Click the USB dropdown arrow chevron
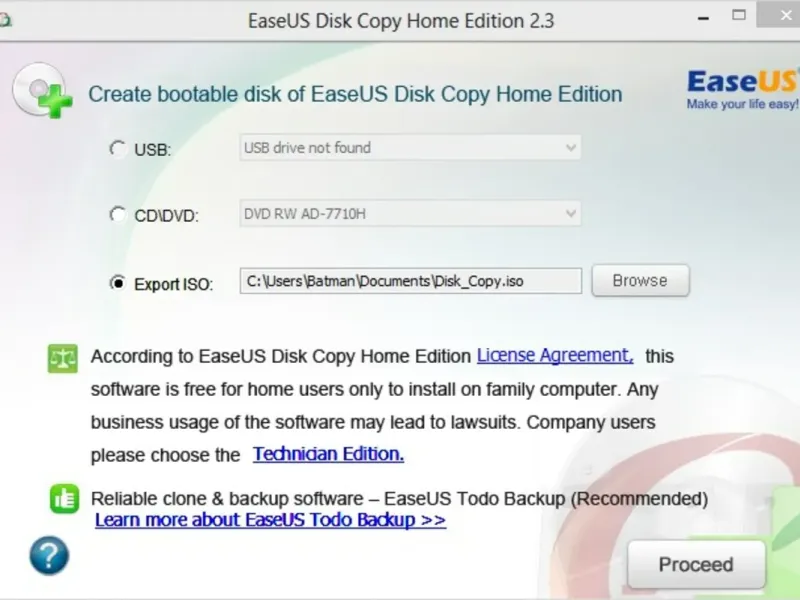Image resolution: width=800 pixels, height=600 pixels. (571, 148)
